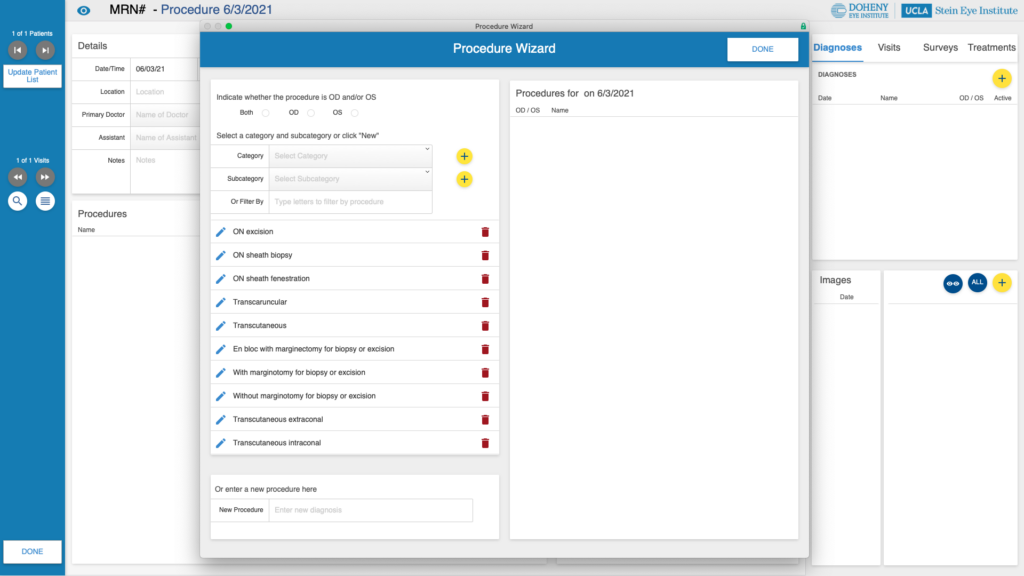Select the Both radio button
This screenshot has width=1024, height=576.
pos(266,113)
